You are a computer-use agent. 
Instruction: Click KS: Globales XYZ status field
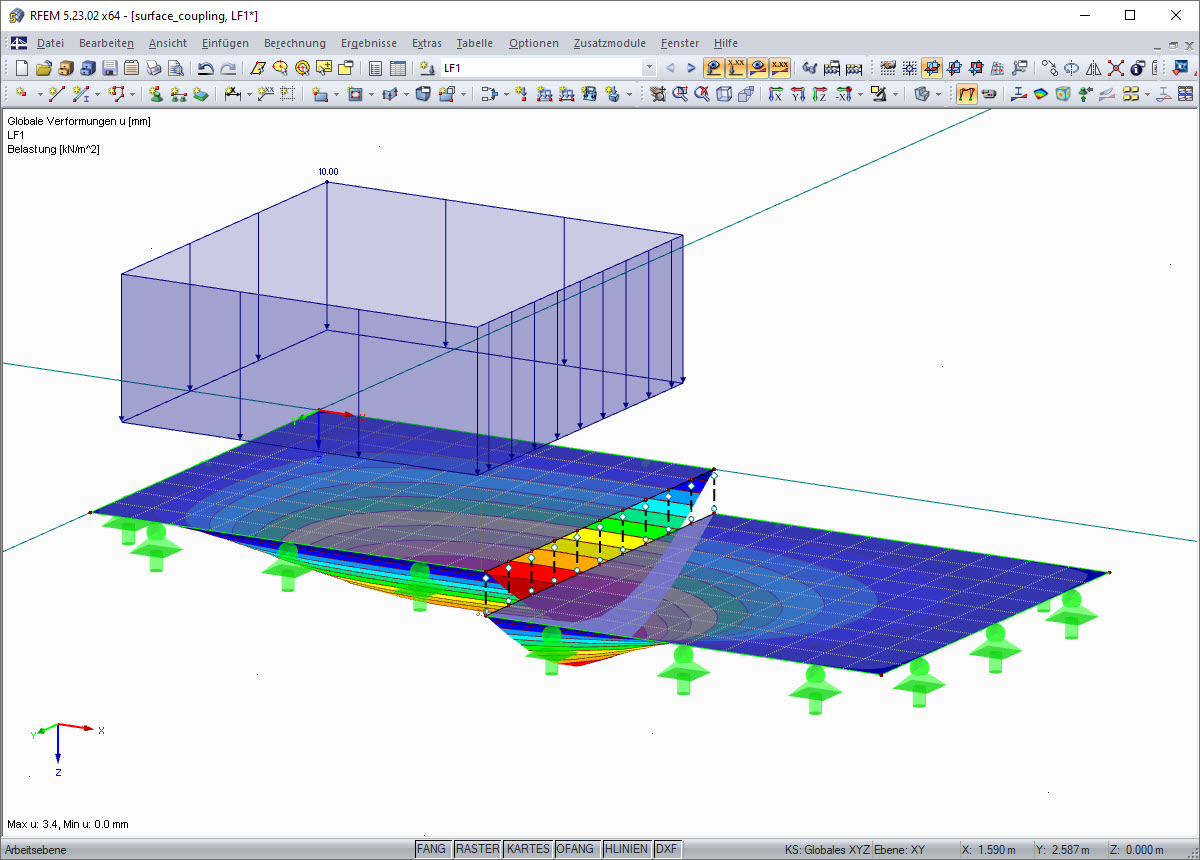tap(827, 849)
